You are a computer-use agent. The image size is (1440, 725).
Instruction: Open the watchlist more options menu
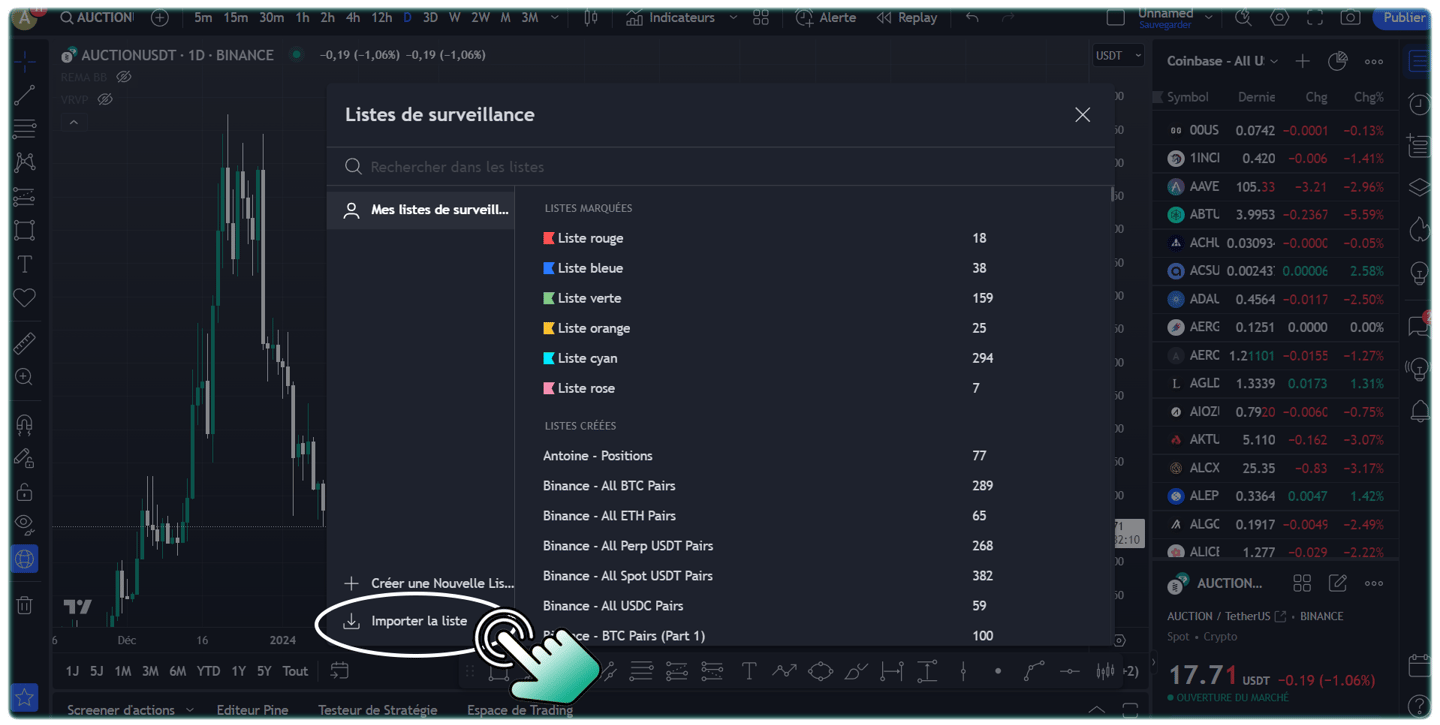(1374, 62)
